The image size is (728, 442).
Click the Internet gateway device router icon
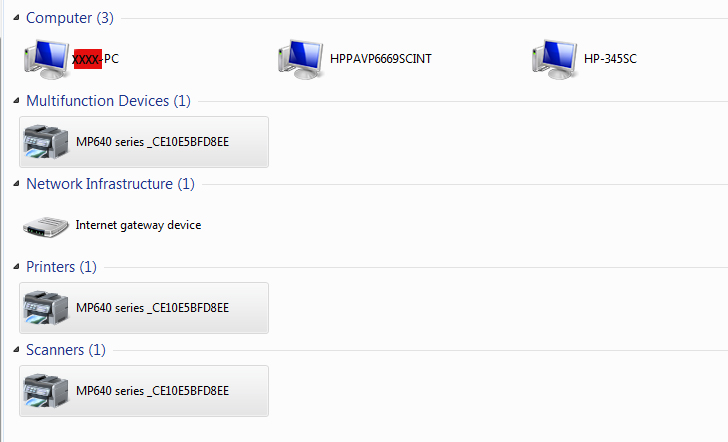click(x=46, y=227)
